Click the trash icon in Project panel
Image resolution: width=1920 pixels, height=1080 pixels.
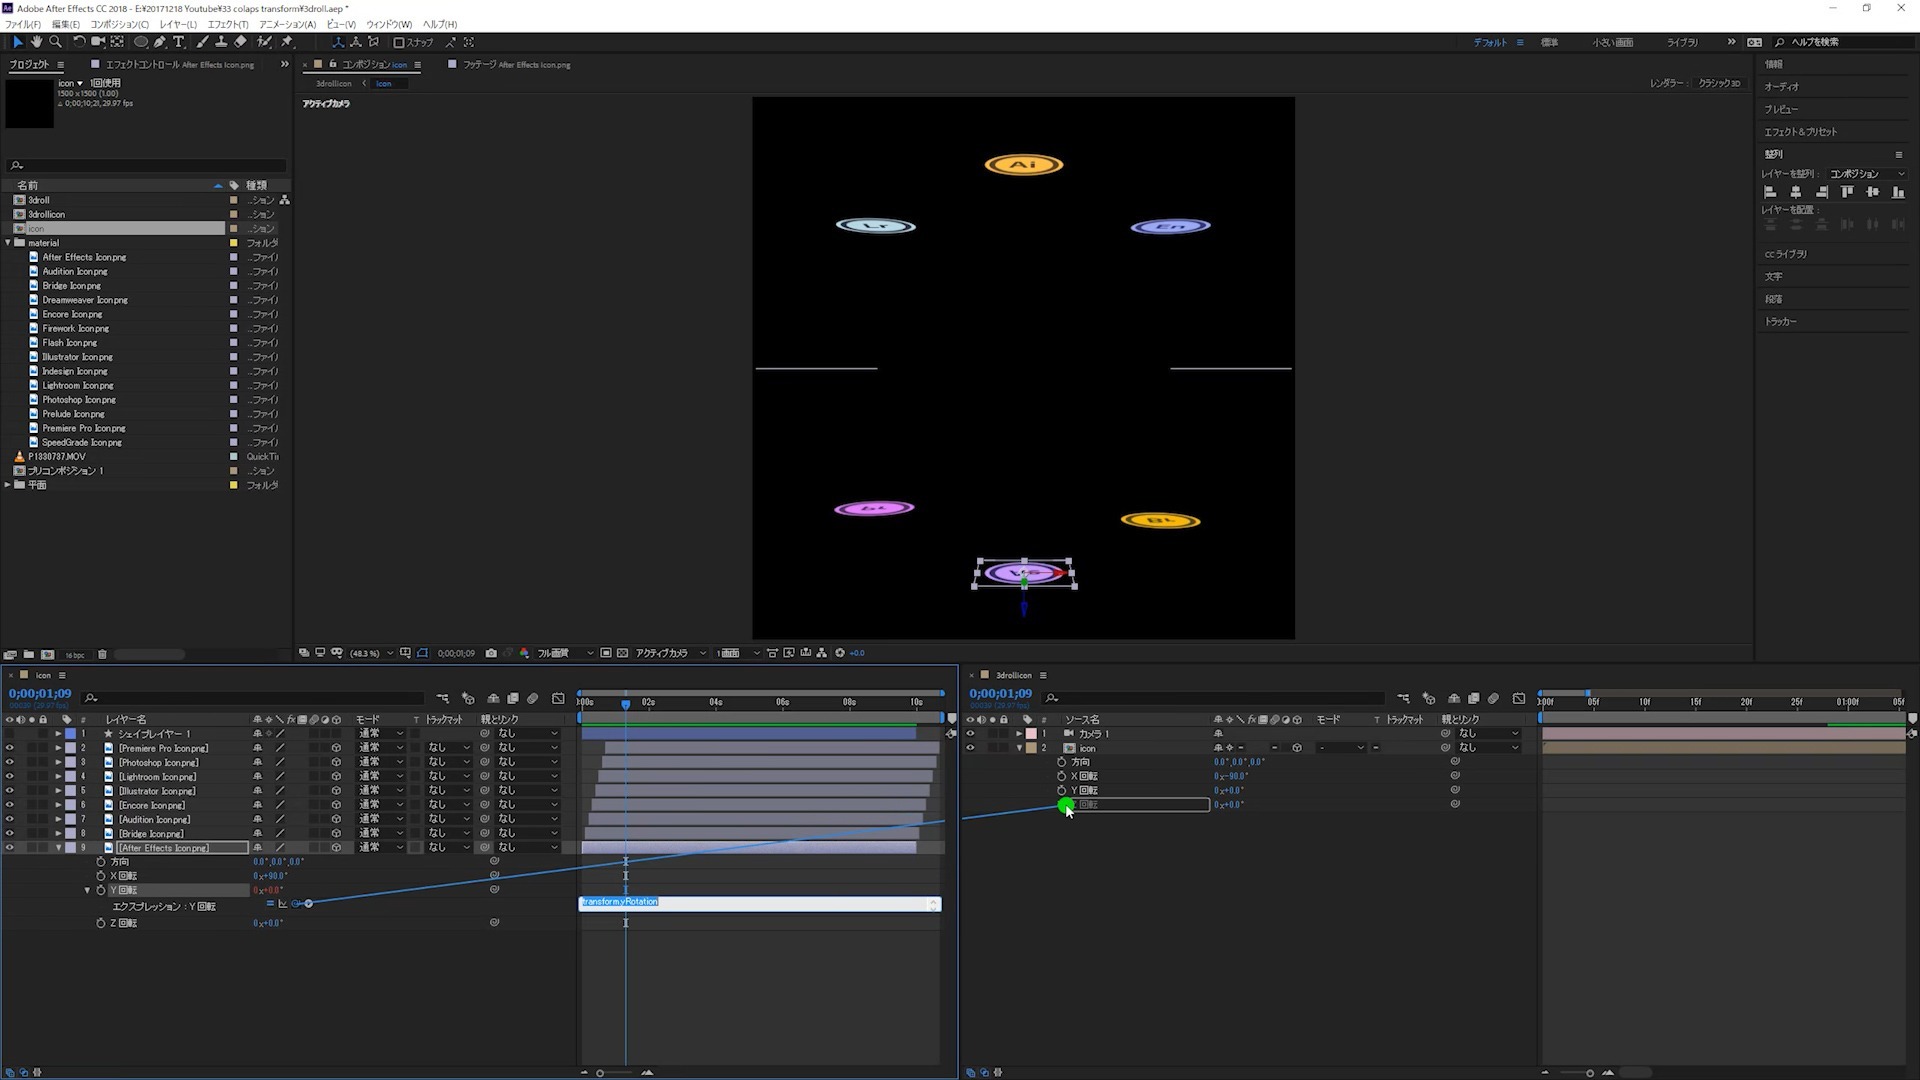[102, 655]
